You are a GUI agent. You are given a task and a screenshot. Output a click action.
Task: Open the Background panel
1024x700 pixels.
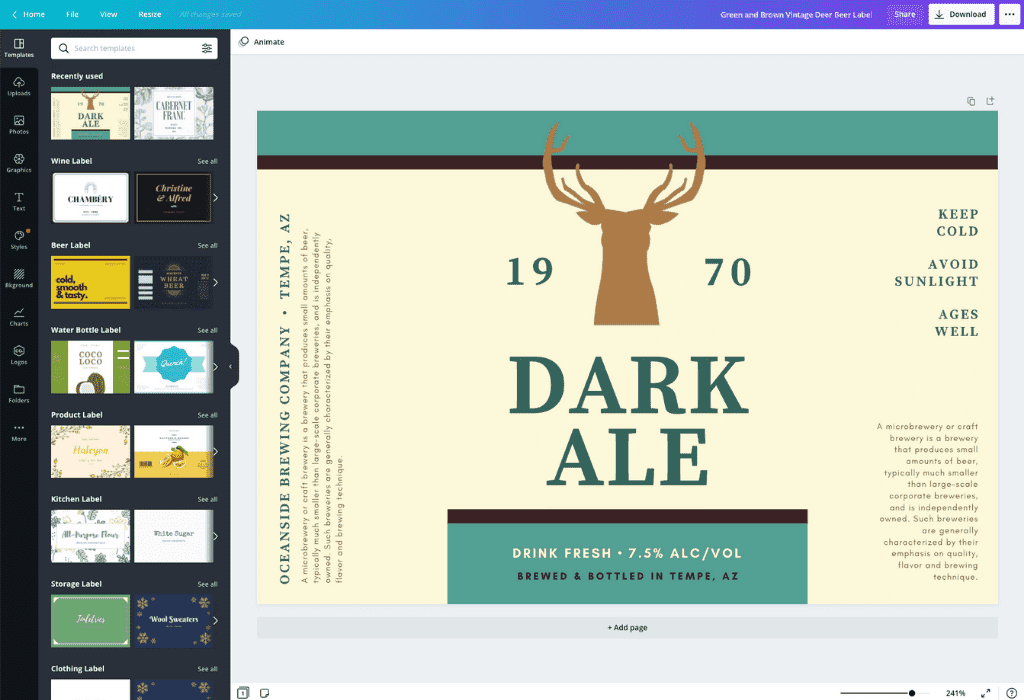click(19, 279)
